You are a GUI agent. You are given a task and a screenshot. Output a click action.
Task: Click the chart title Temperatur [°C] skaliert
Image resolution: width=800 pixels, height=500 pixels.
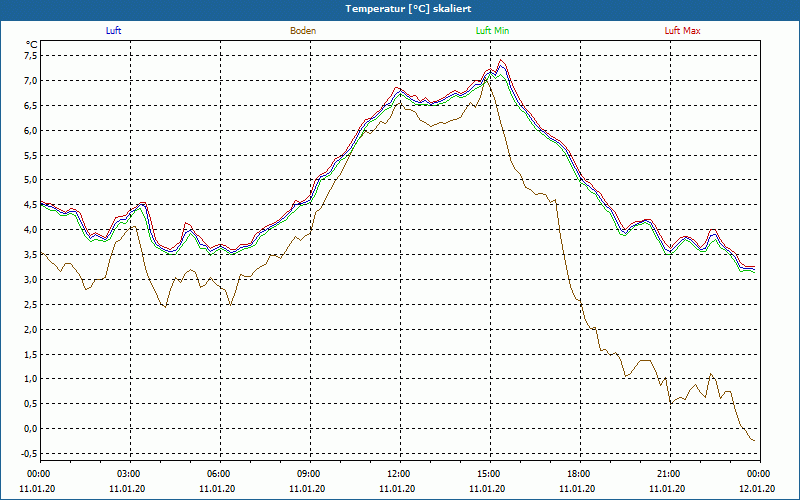point(408,9)
